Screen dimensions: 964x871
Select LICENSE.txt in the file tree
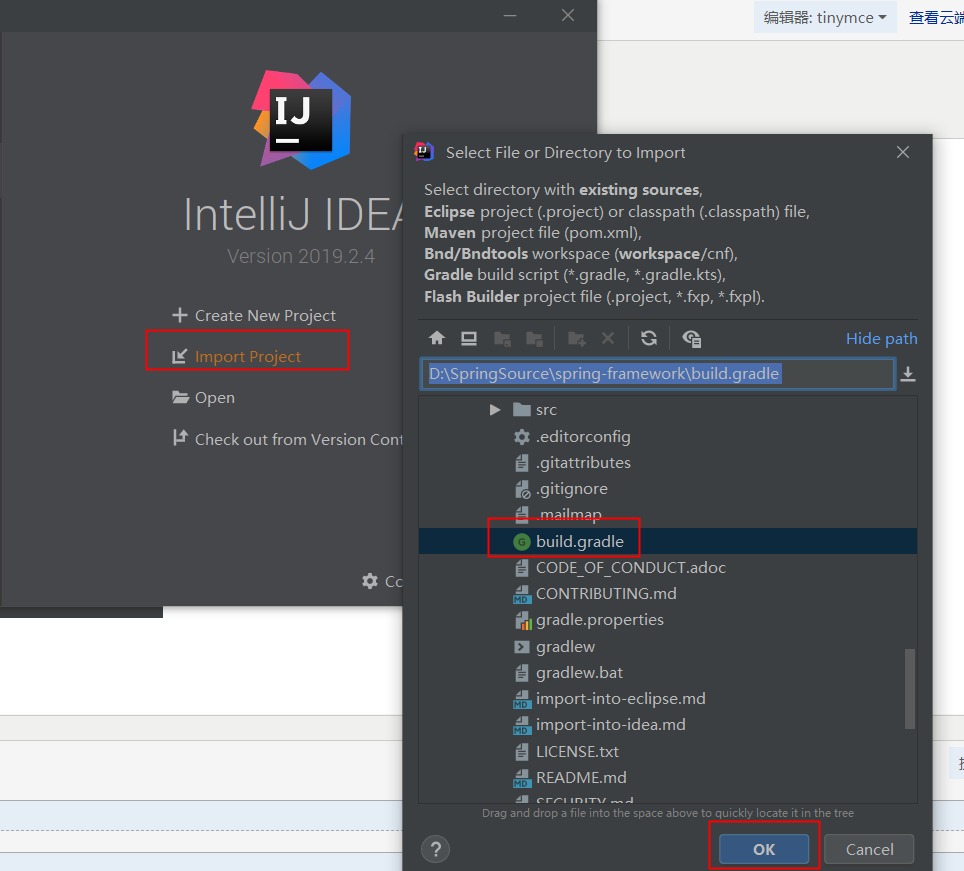pyautogui.click(x=577, y=752)
